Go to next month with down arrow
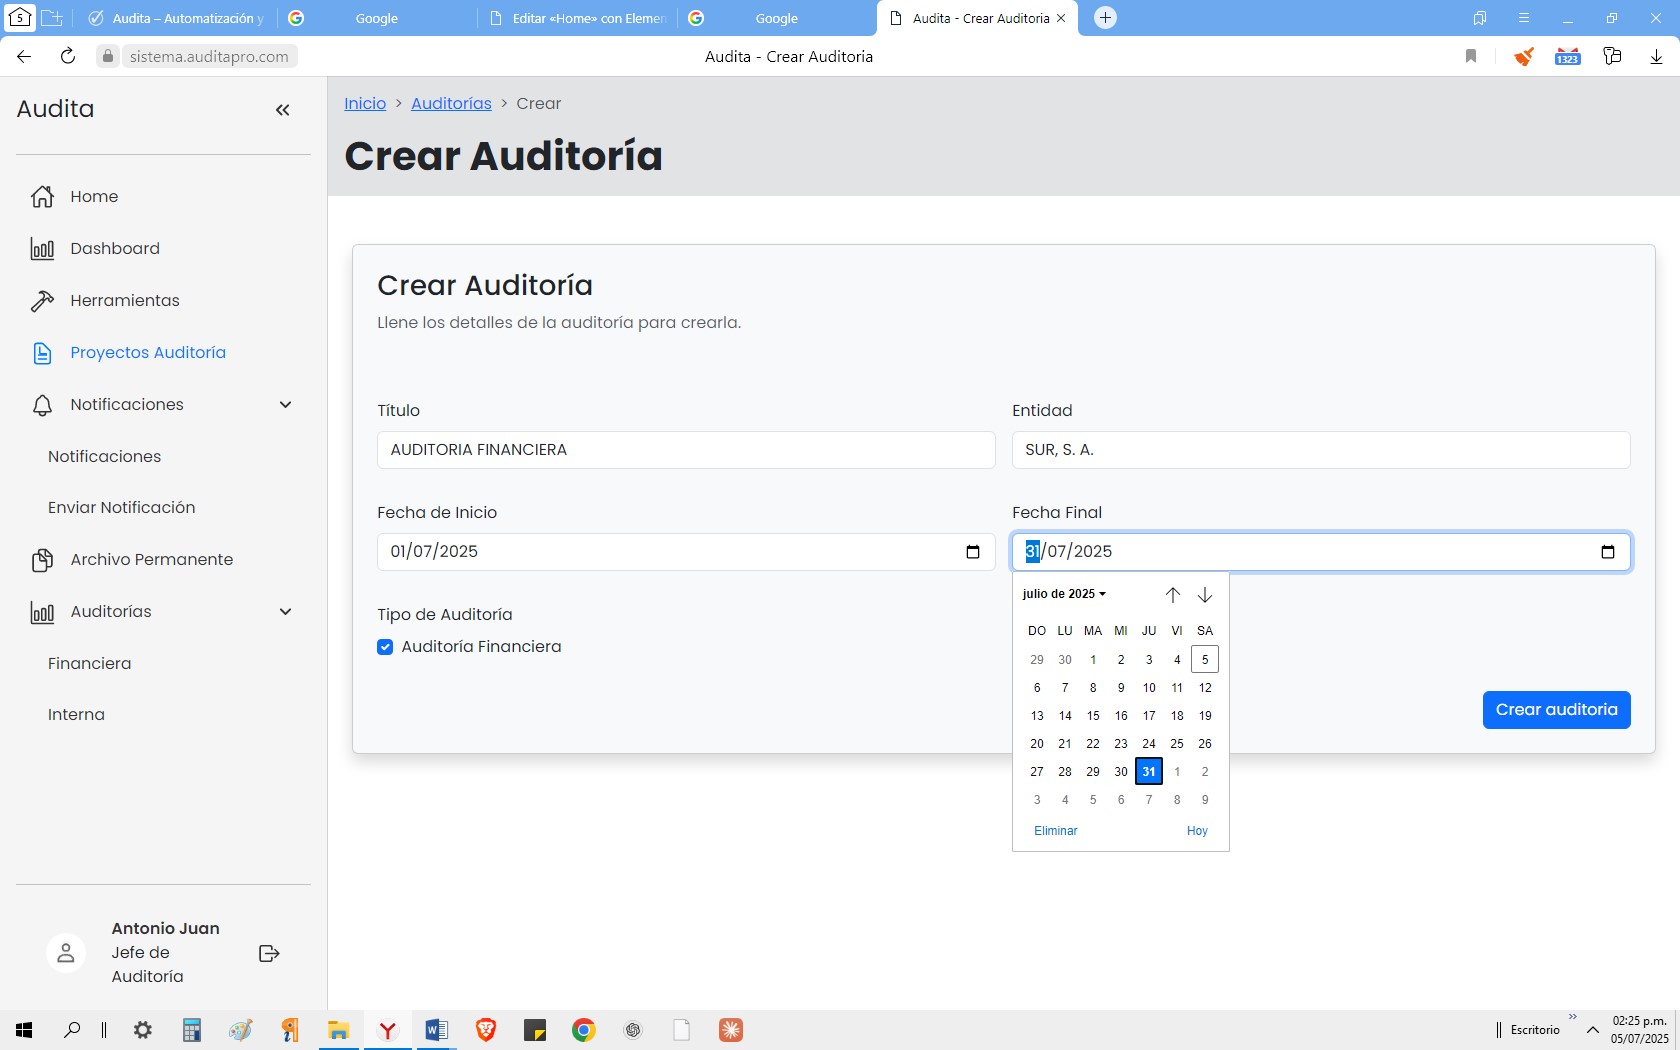 (x=1205, y=595)
